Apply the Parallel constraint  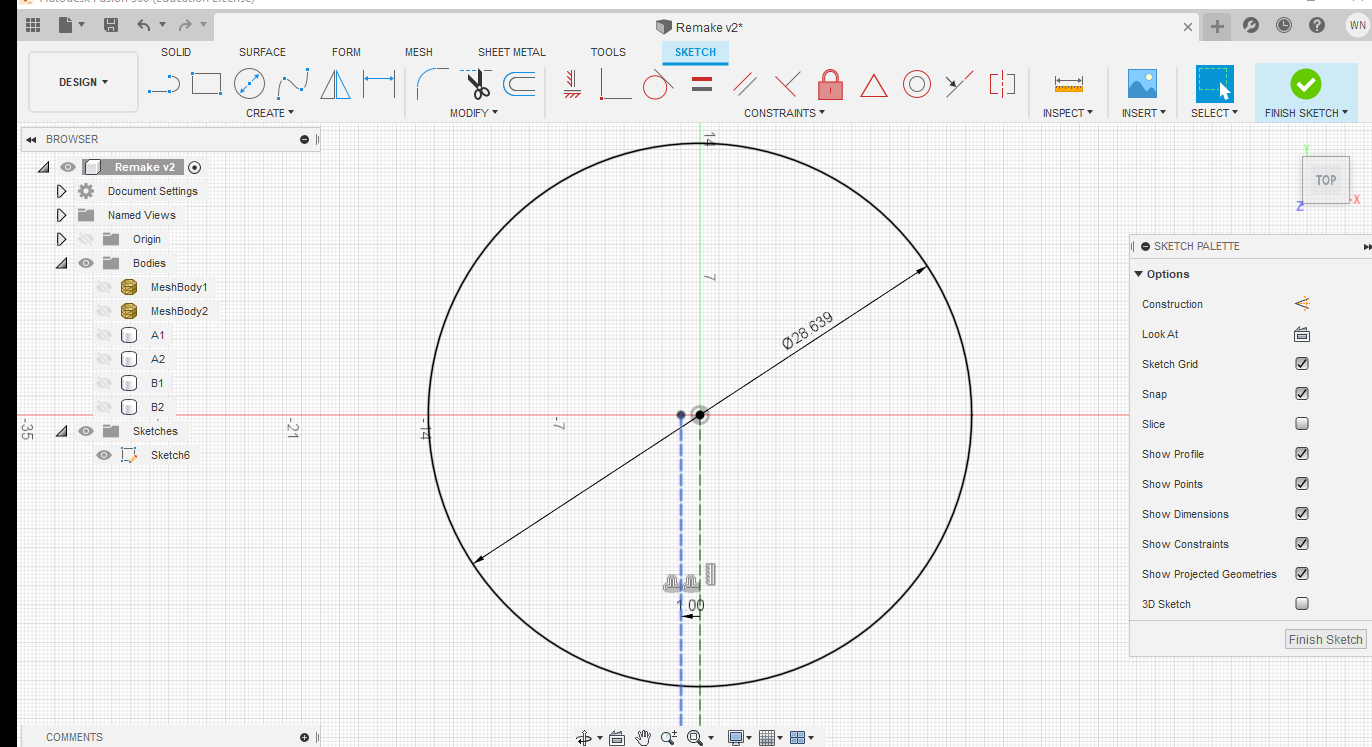pyautogui.click(x=744, y=84)
